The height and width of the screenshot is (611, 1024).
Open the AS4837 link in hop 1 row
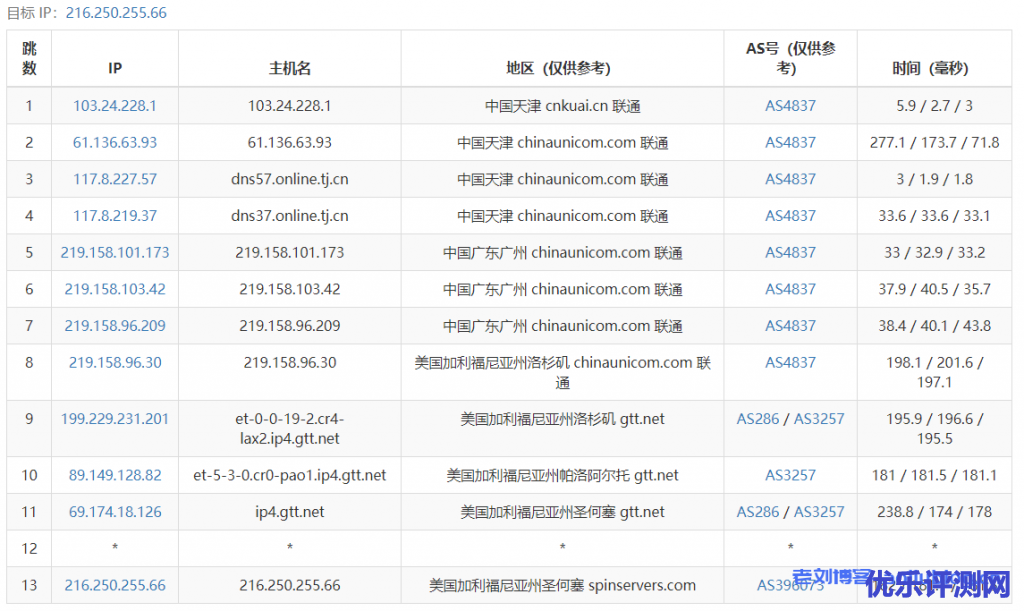click(790, 106)
